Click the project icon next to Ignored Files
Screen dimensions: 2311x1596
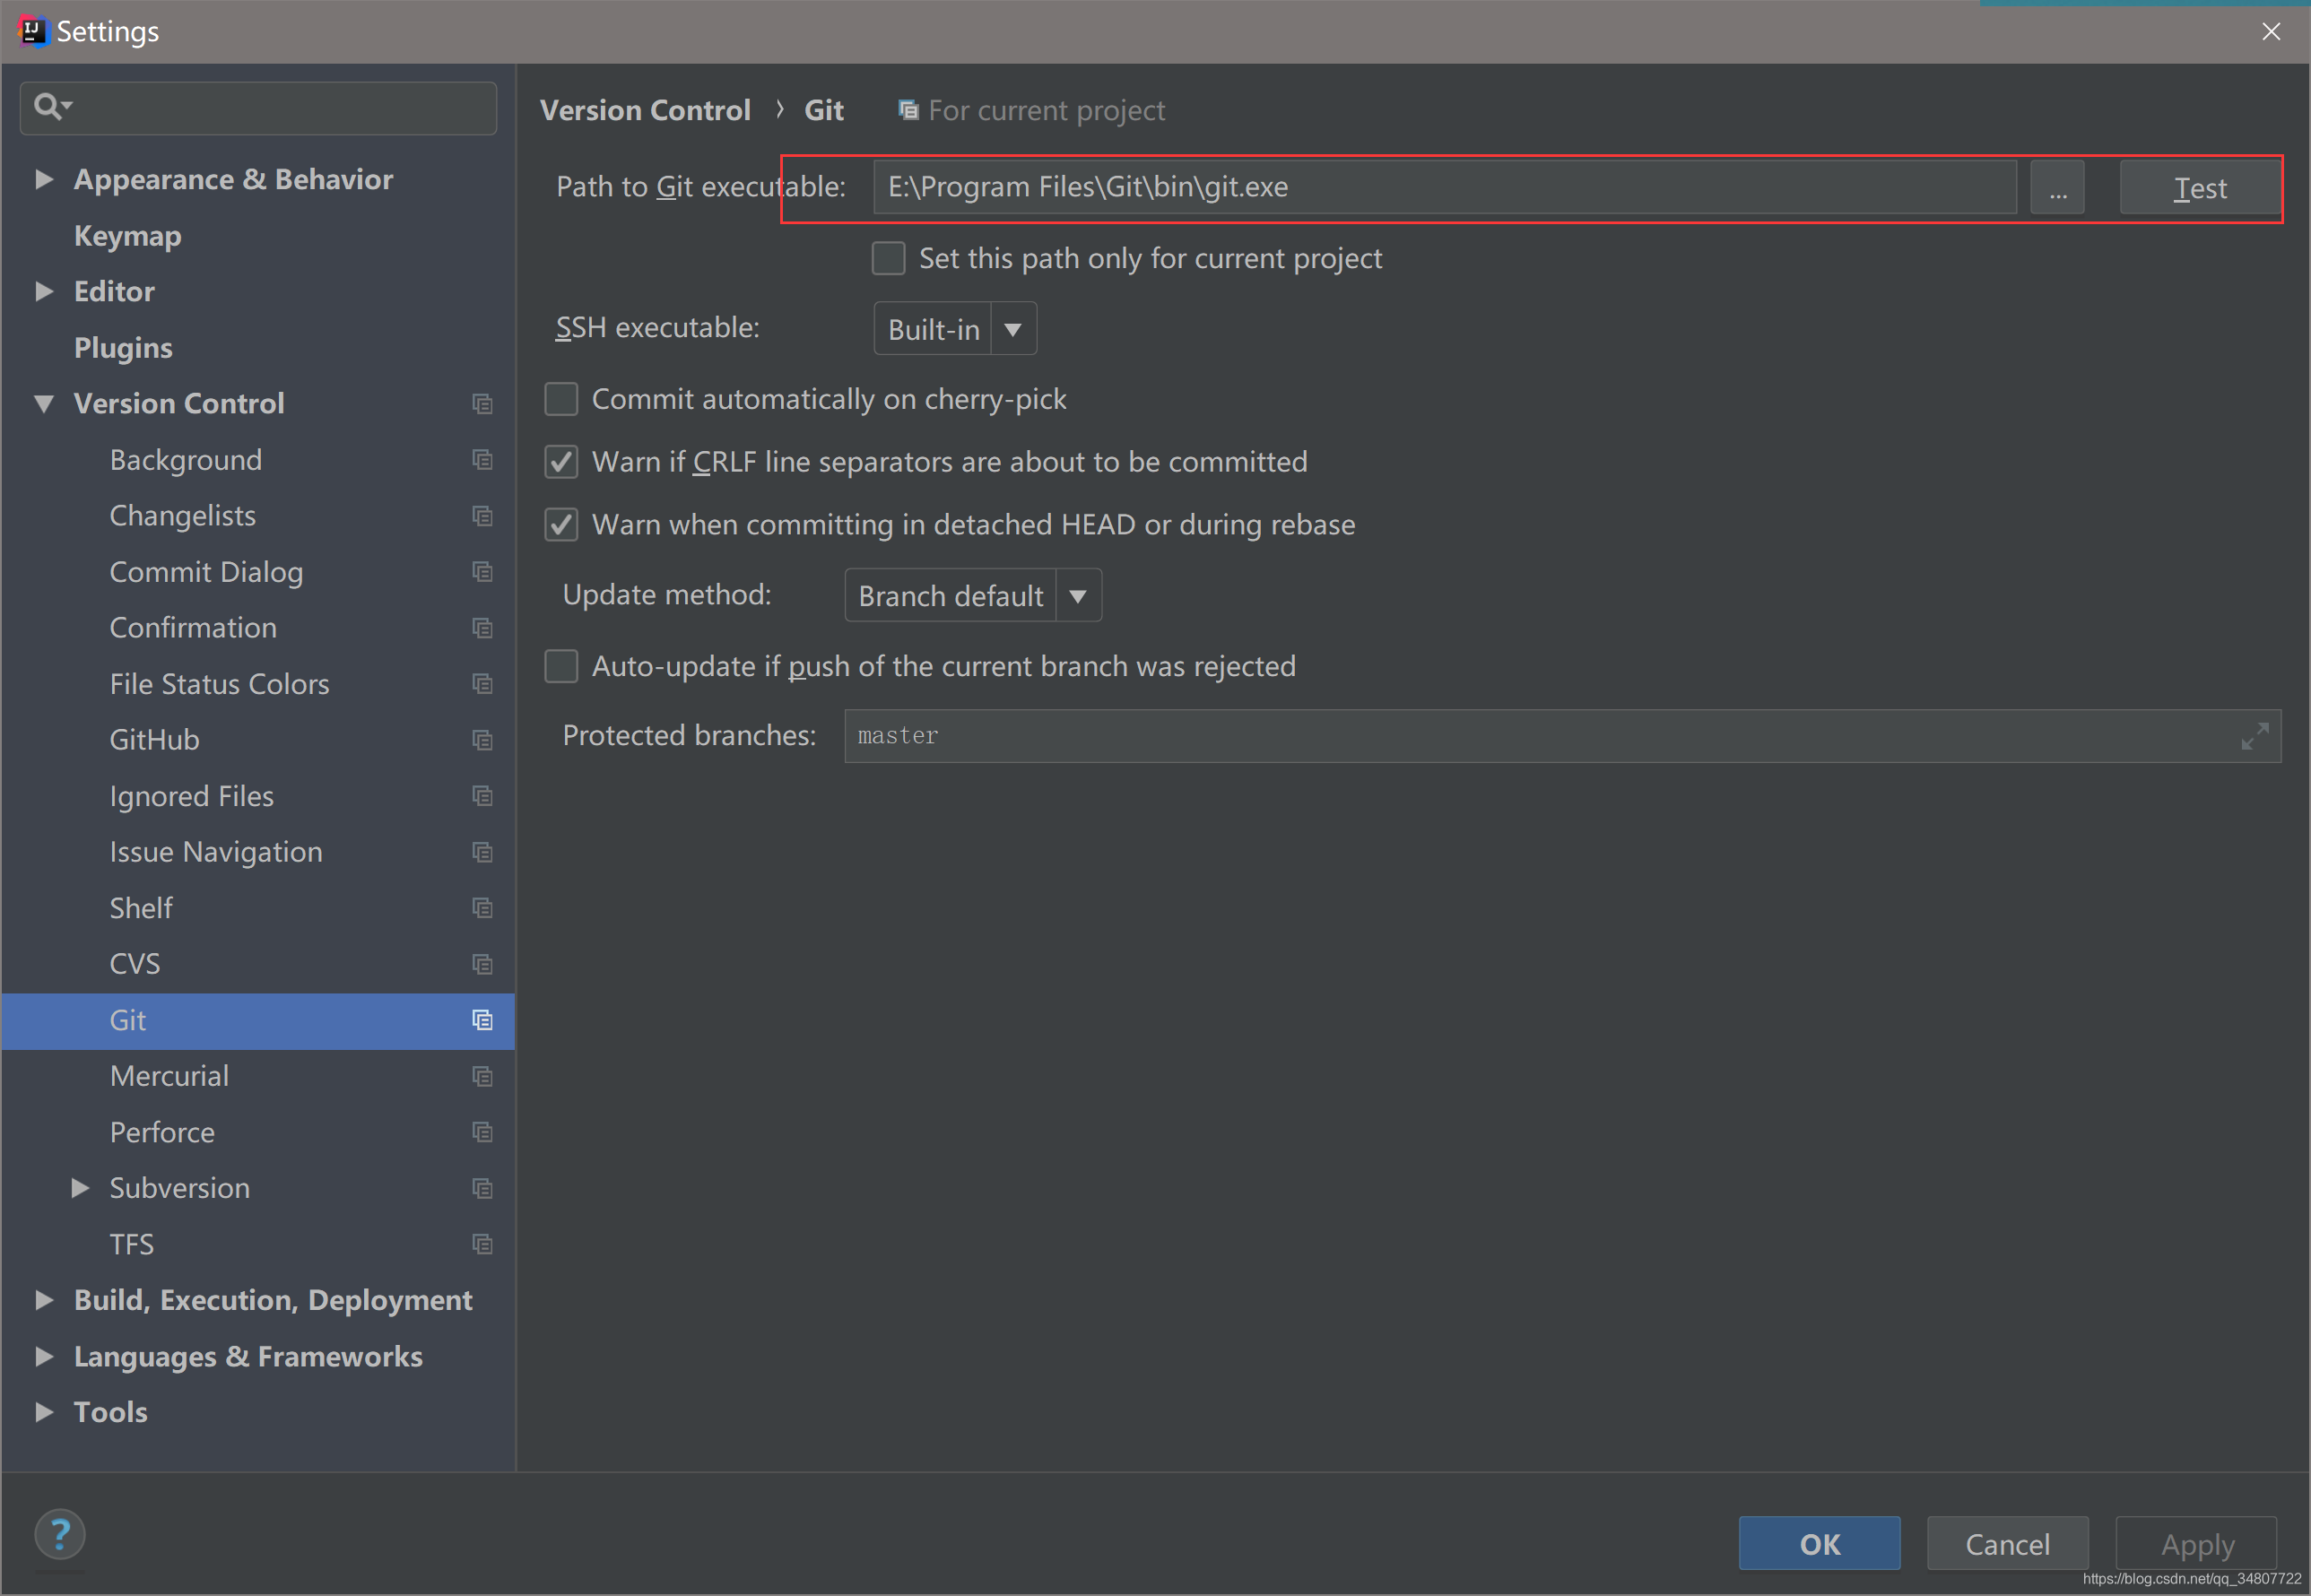pyautogui.click(x=482, y=796)
